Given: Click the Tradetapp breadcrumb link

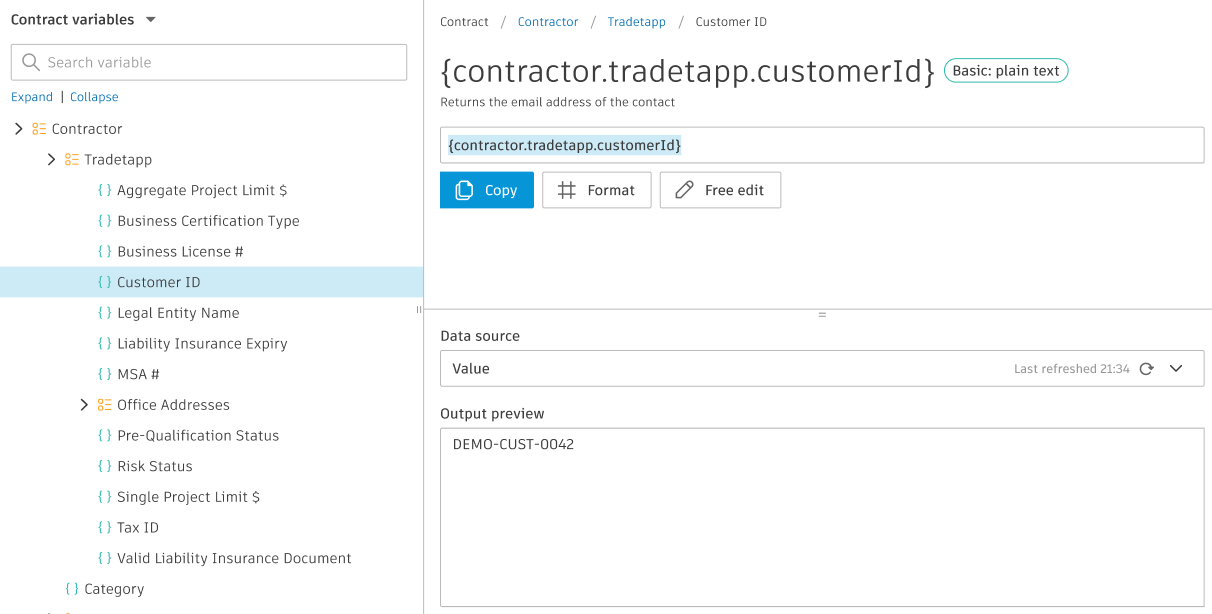Looking at the screenshot, I should [636, 21].
